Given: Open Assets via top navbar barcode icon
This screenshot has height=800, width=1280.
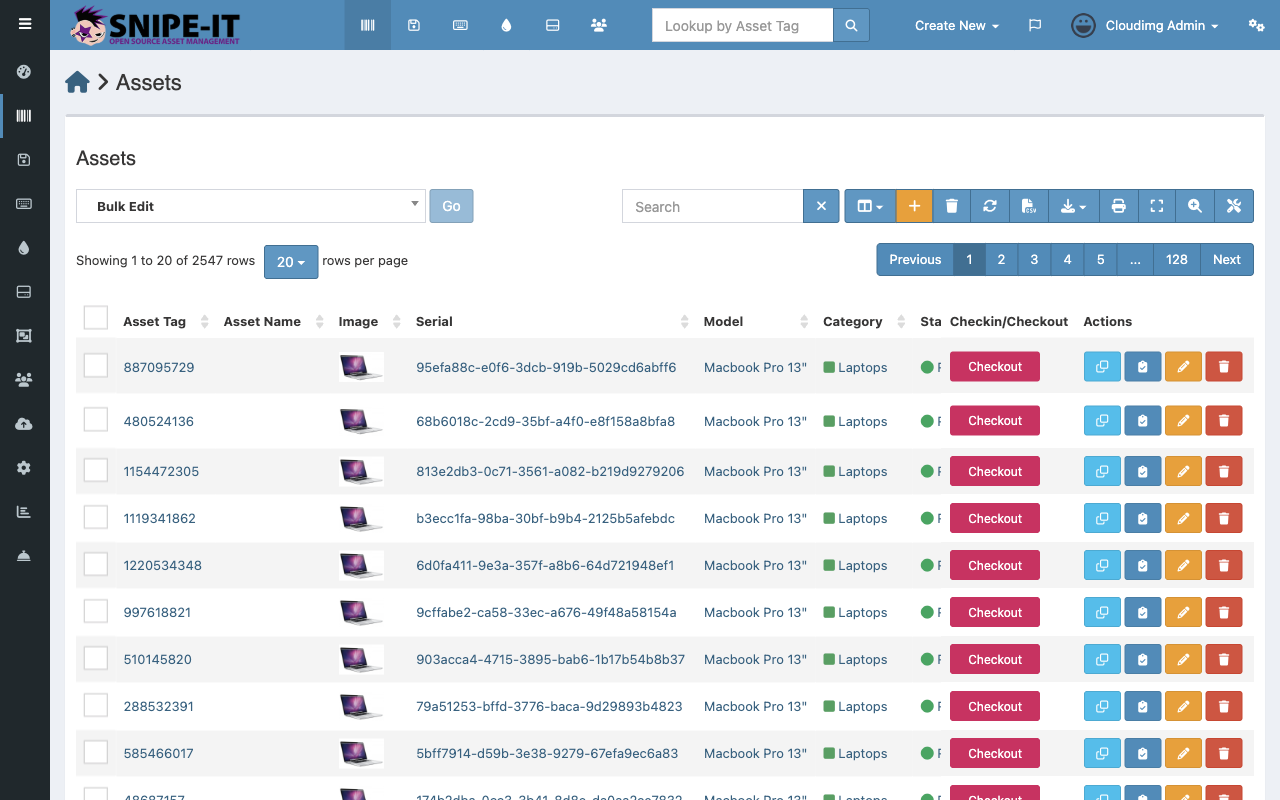Looking at the screenshot, I should [368, 25].
